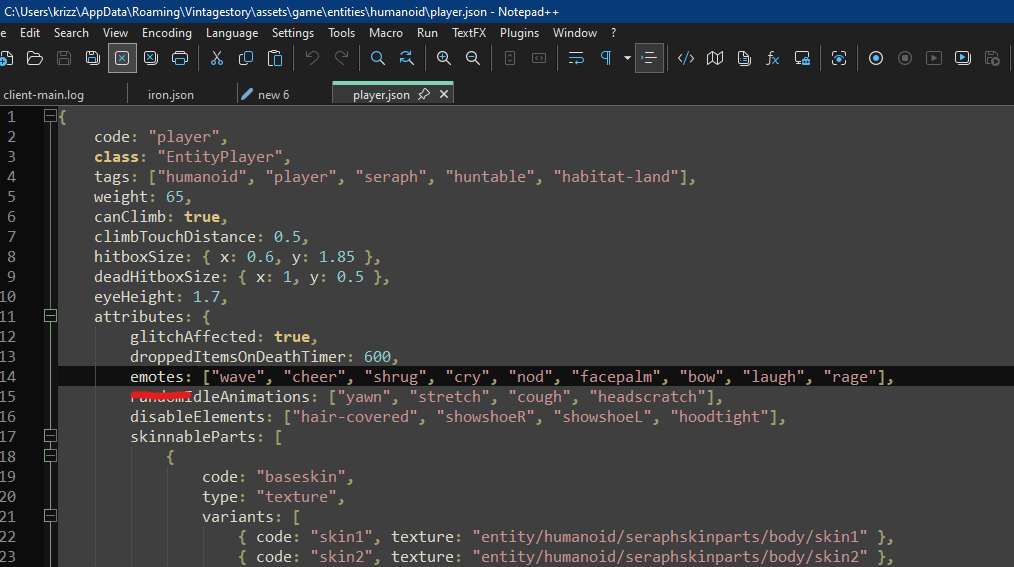
Task: Open the Function List fx icon
Action: pos(773,58)
